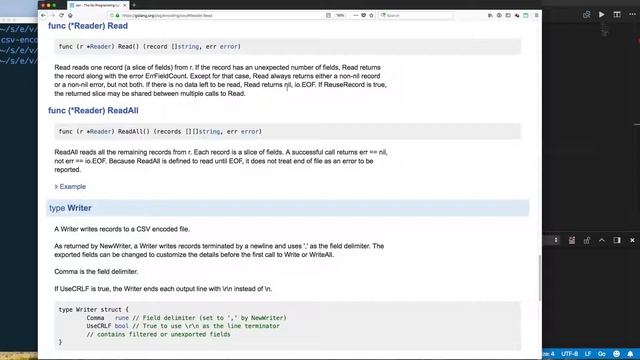
Task: Reload the golang.org page
Action: (x=61, y=15)
